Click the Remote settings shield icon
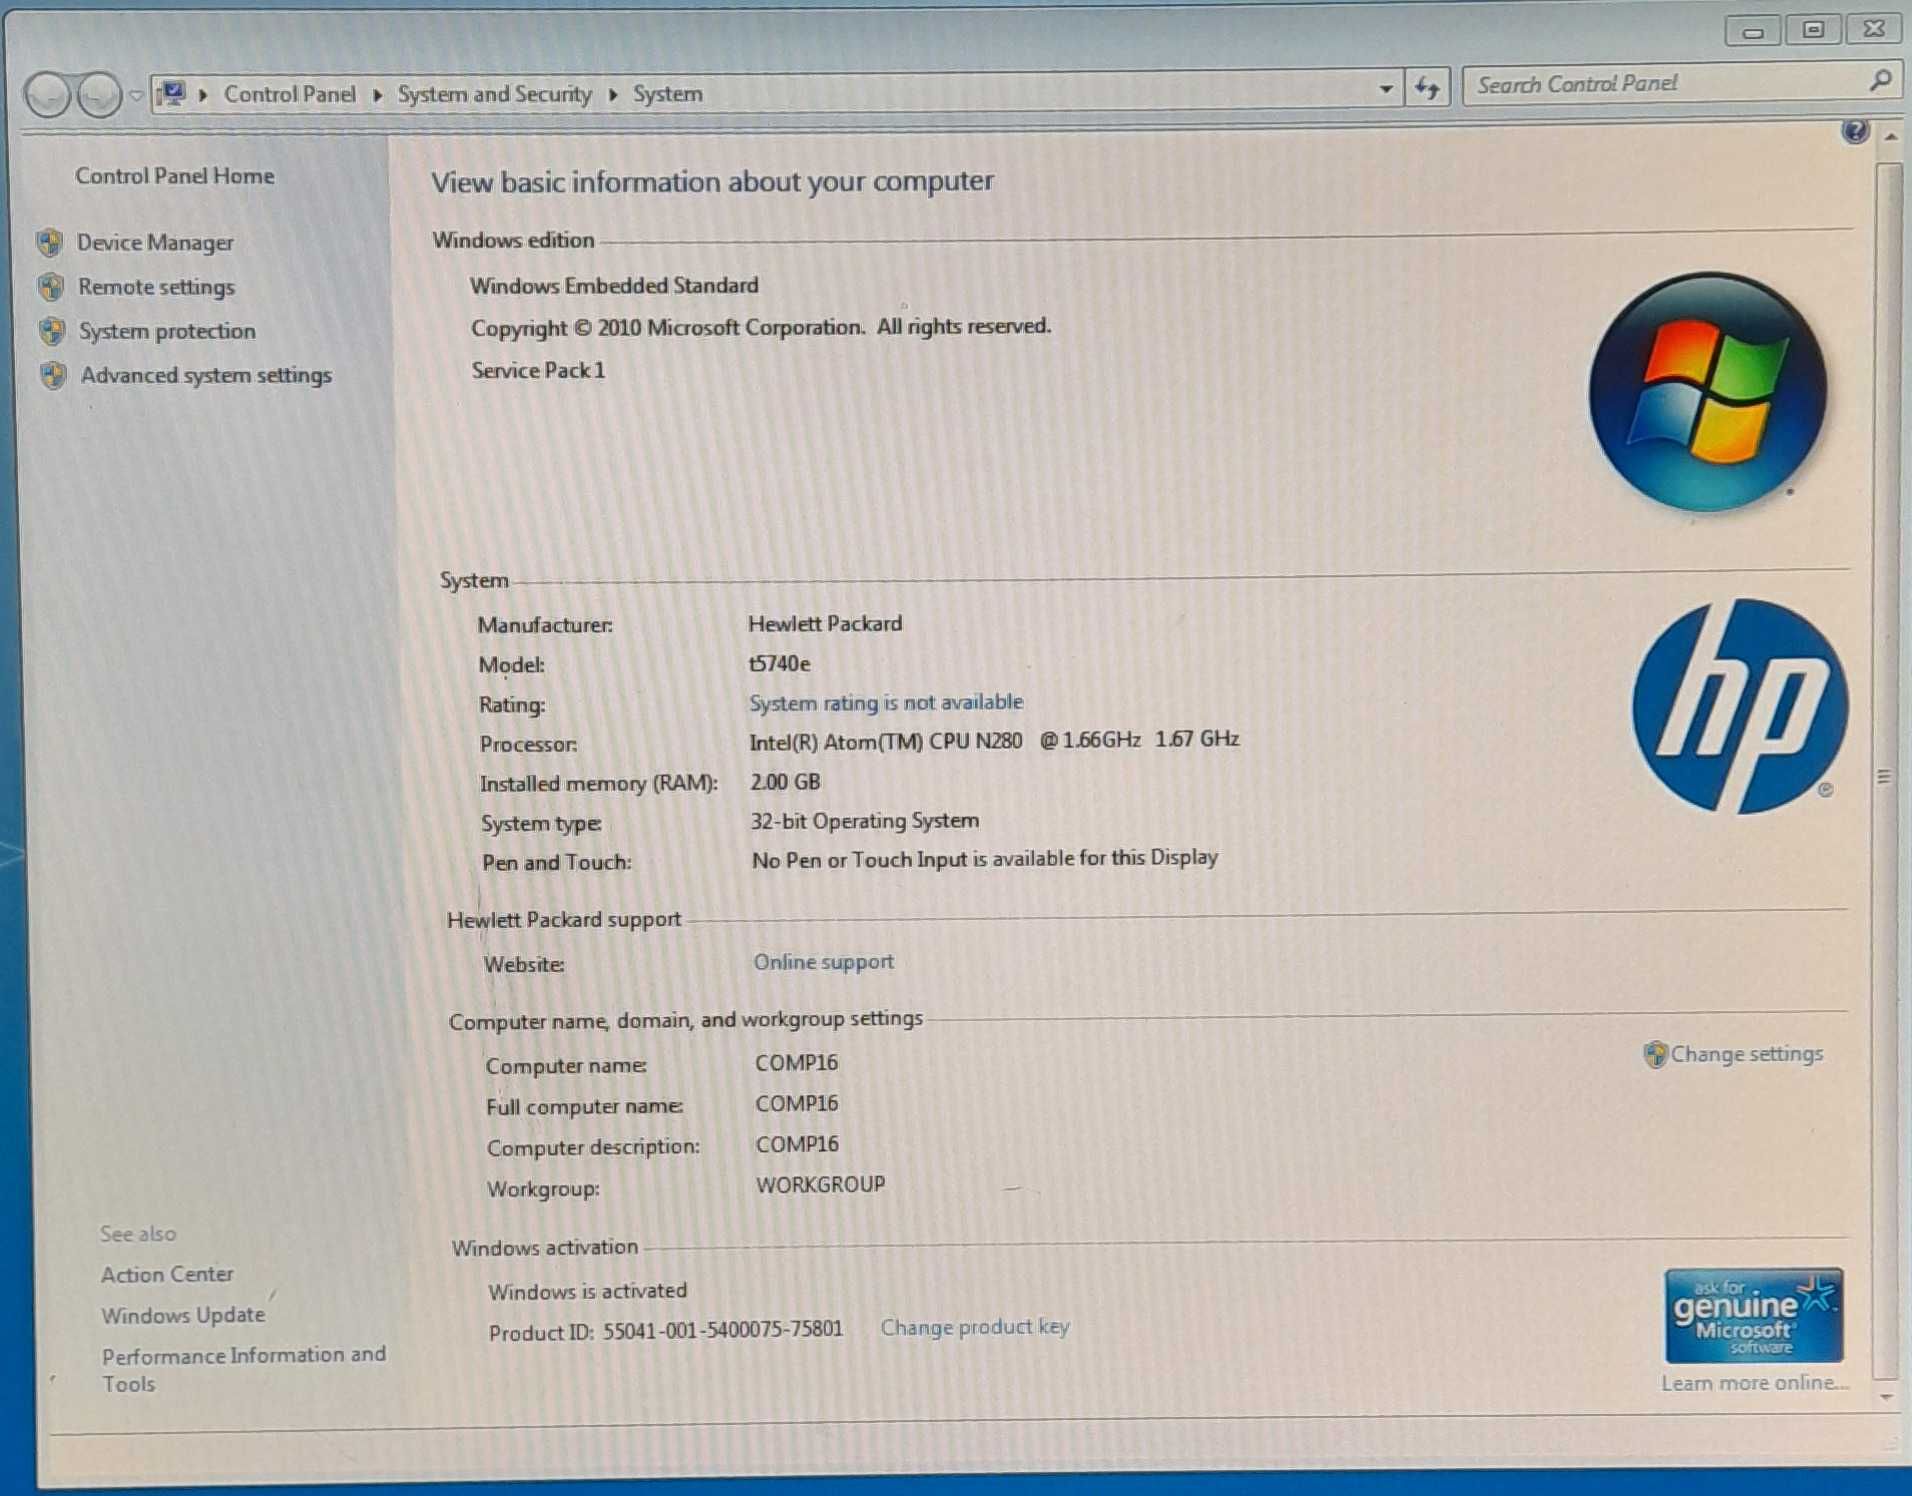Screen dimensions: 1912x1496 tap(51, 287)
